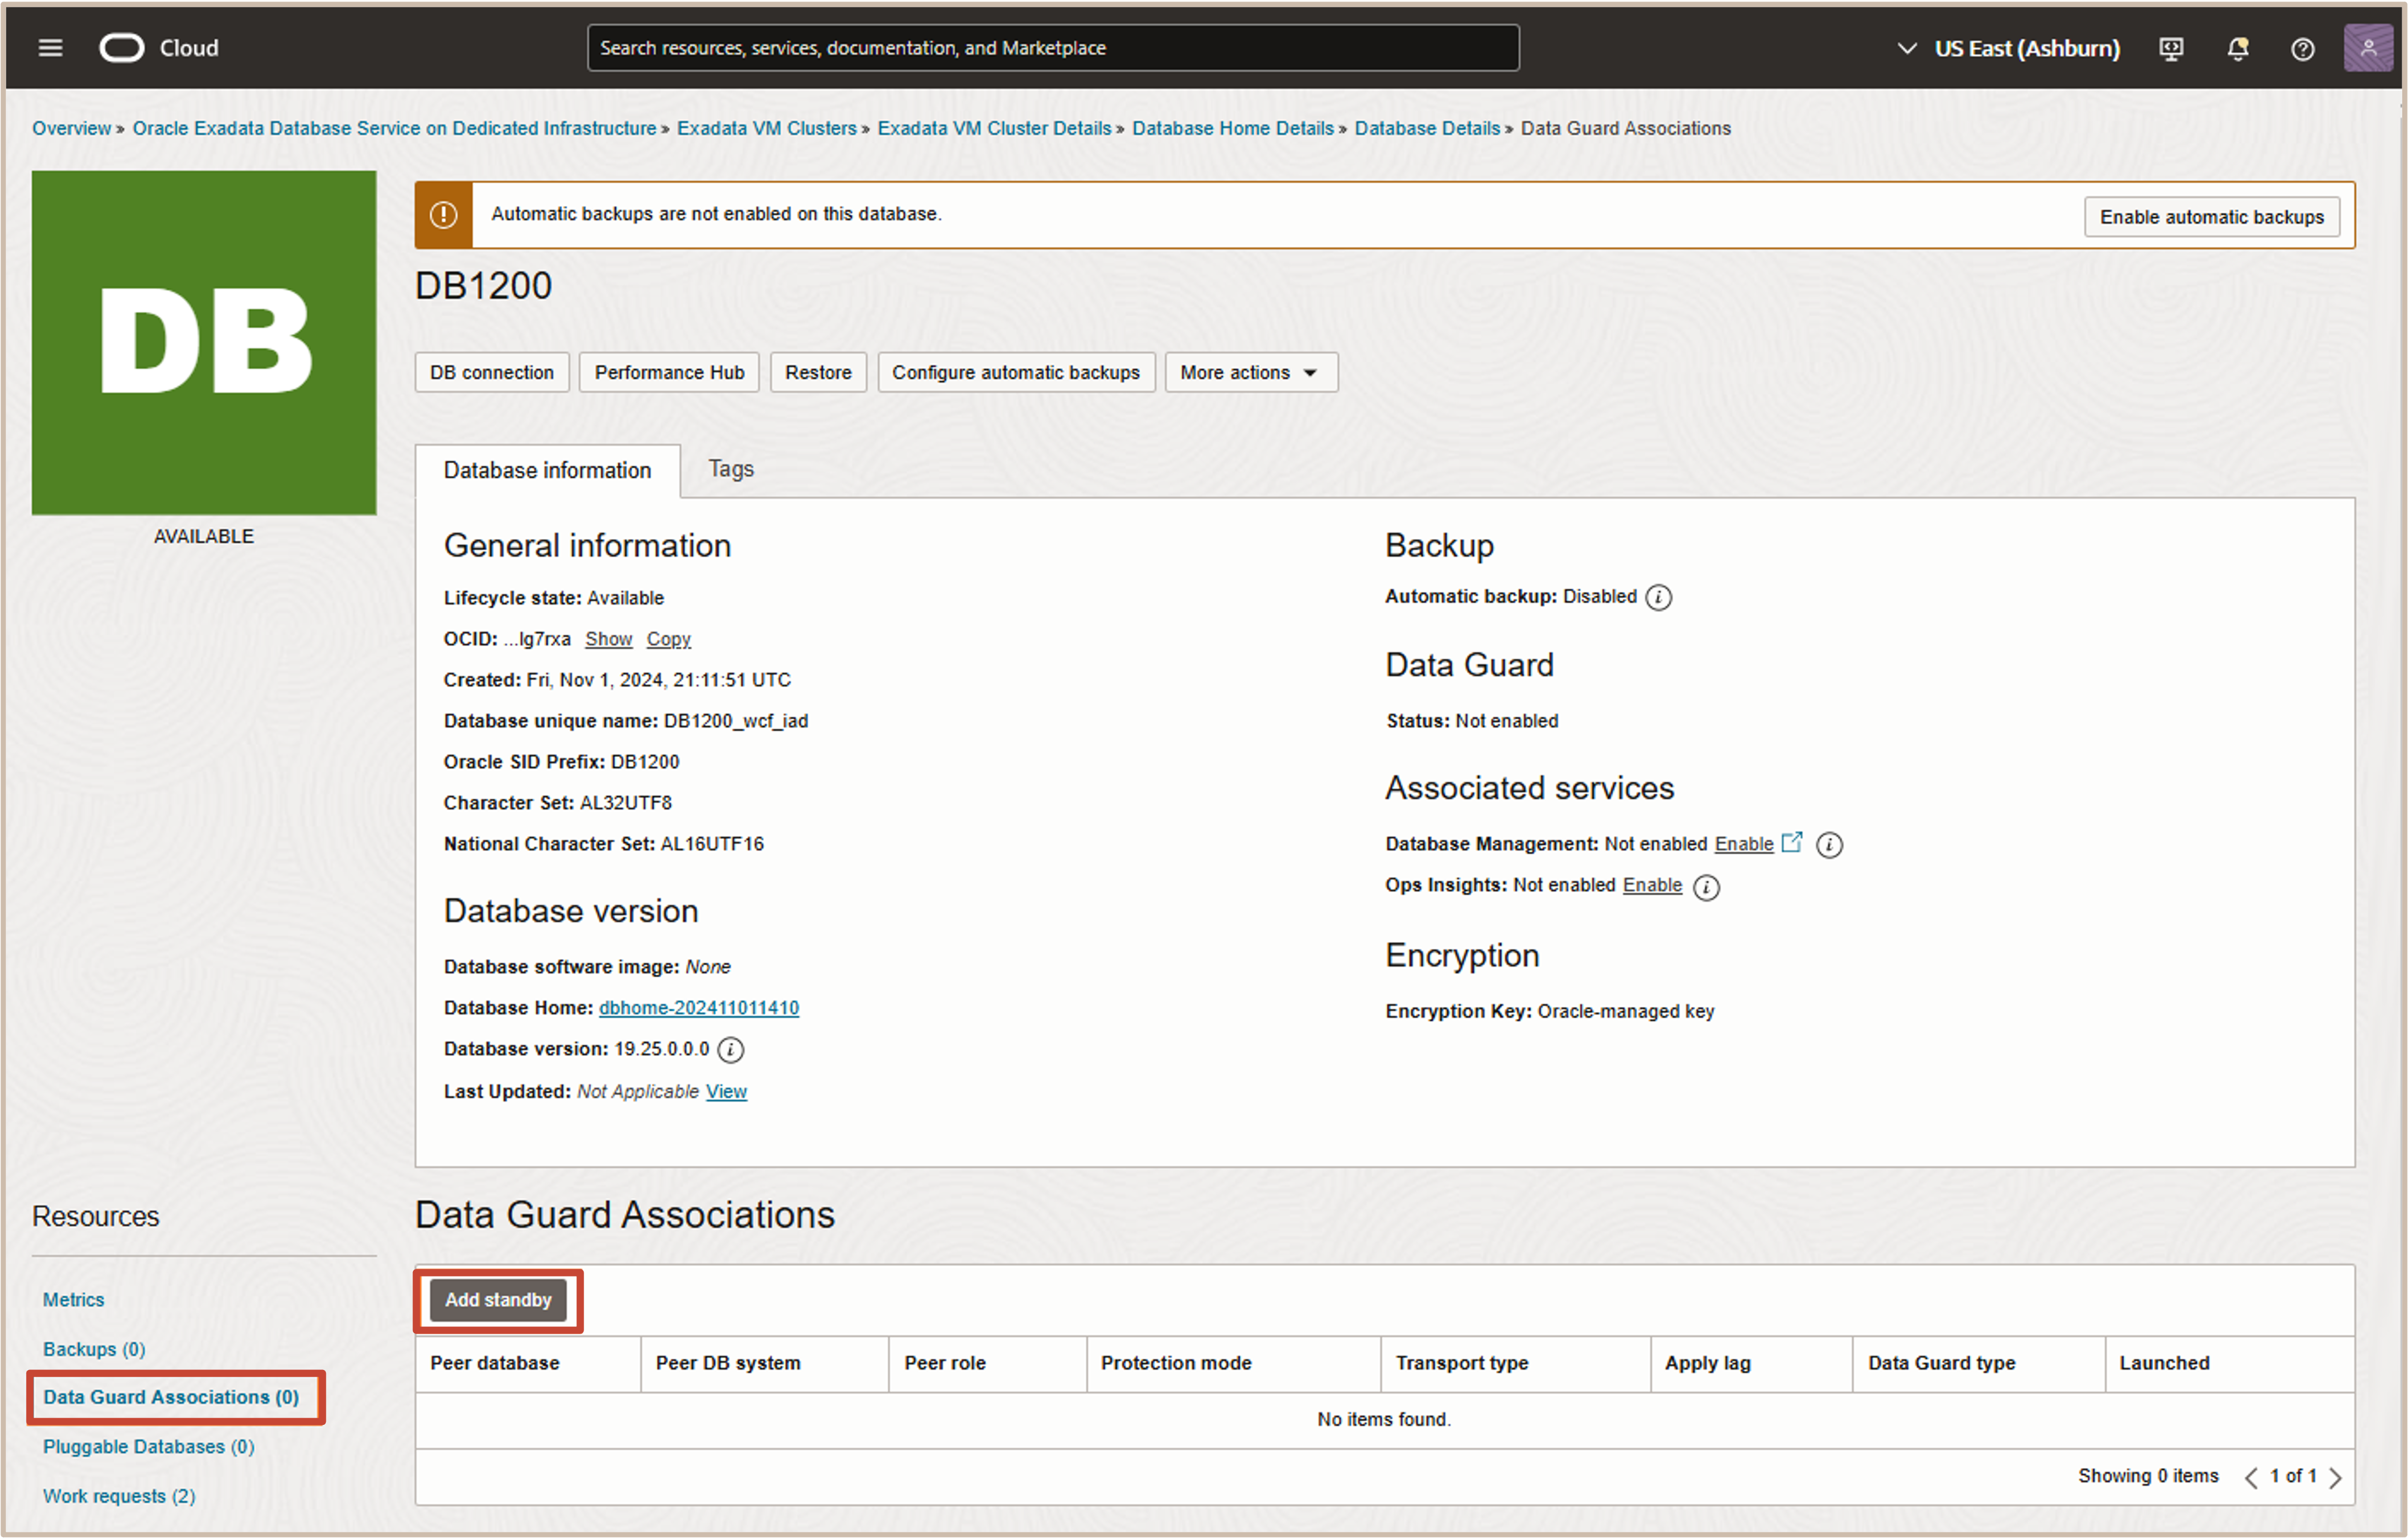The height and width of the screenshot is (1538, 2408).
Task: Open Pluggable Databases in Resources list
Action: pyautogui.click(x=148, y=1447)
